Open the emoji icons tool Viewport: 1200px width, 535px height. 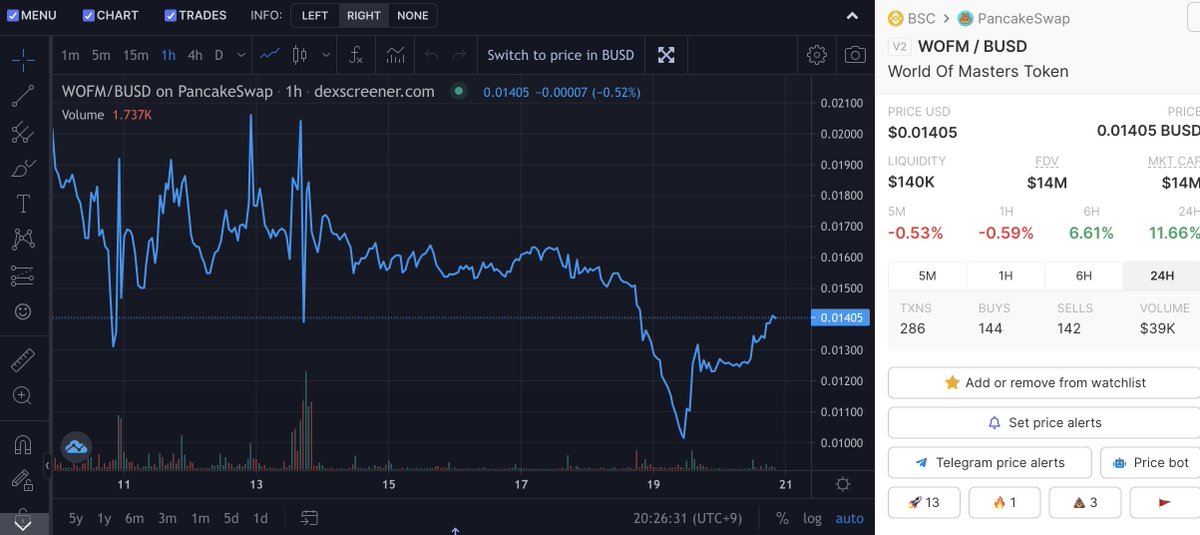[23, 312]
